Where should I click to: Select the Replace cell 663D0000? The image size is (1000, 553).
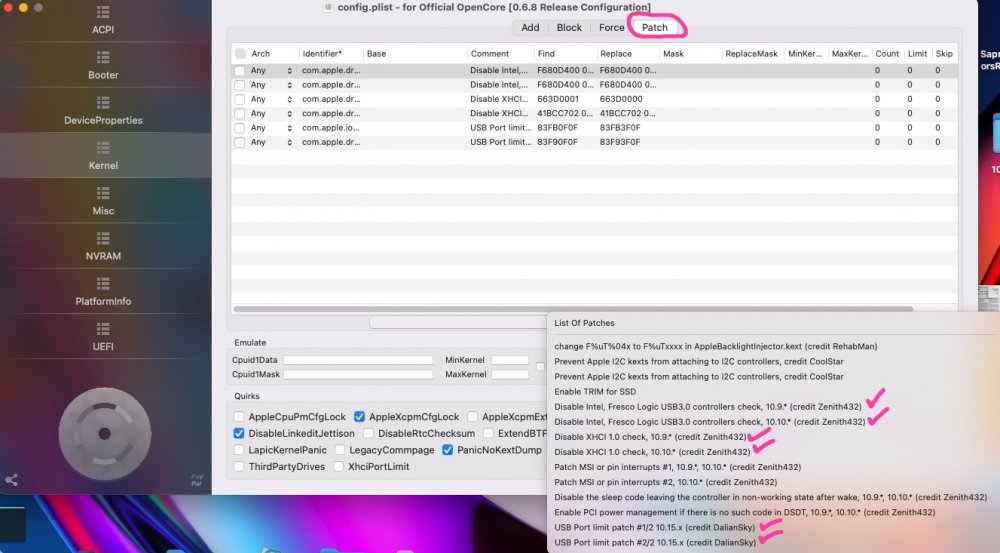coord(621,100)
